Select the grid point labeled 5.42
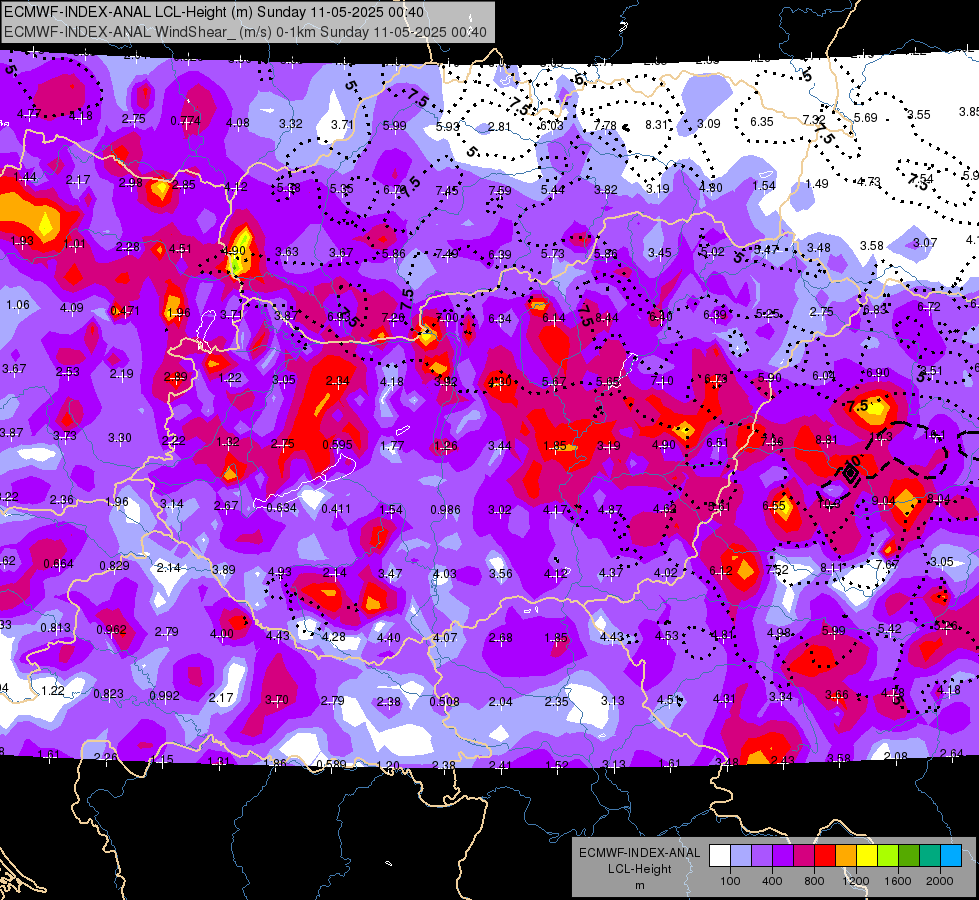 [889, 628]
